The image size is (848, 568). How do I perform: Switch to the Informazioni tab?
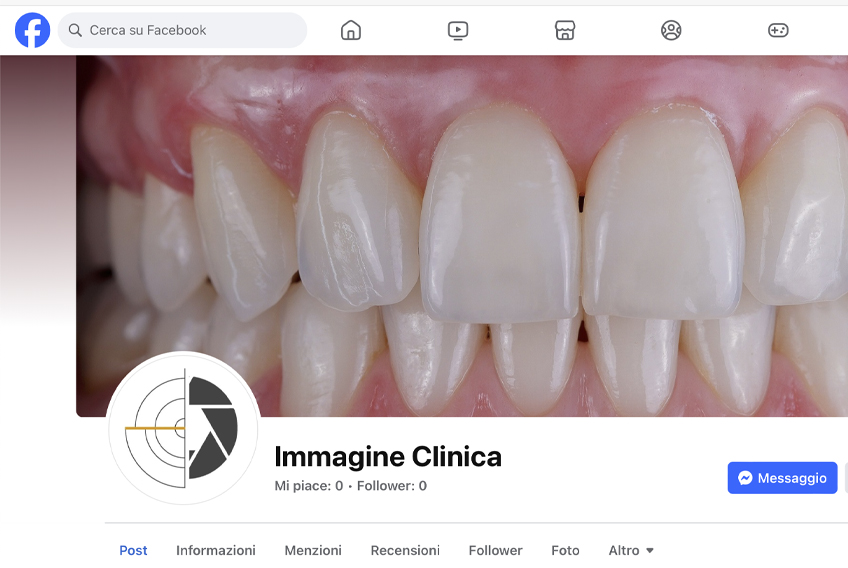[216, 550]
